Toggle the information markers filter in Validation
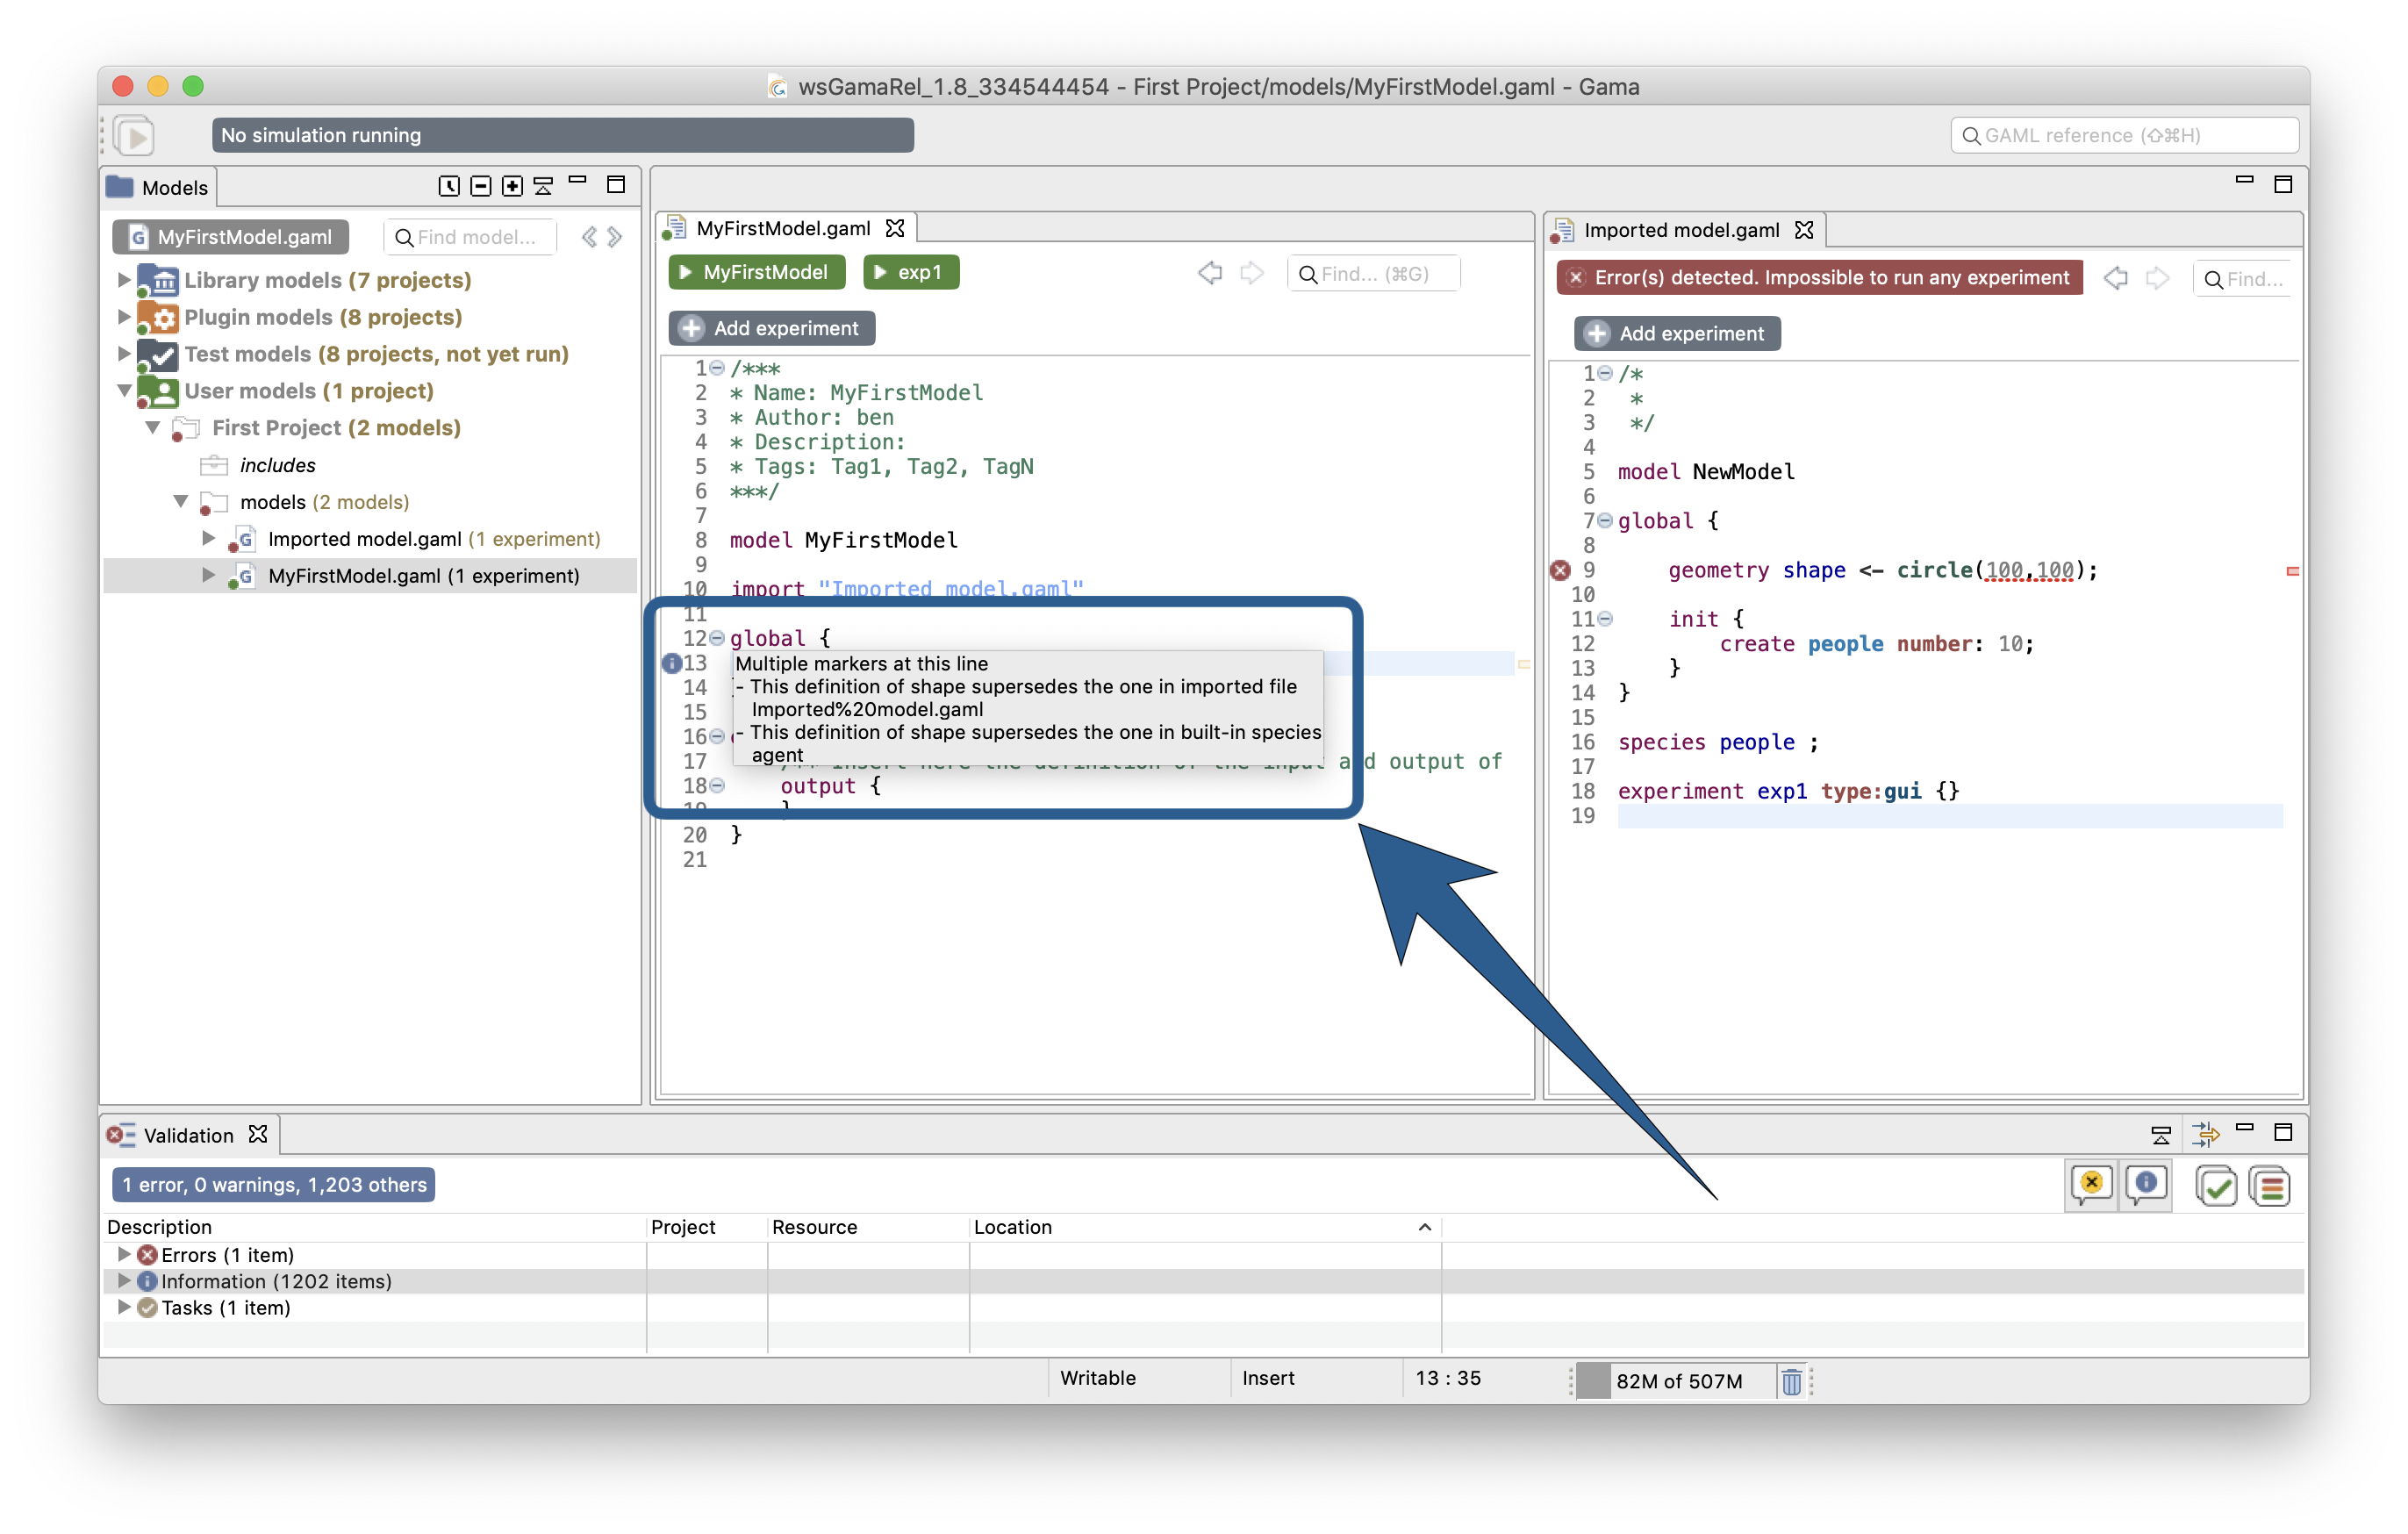Image resolution: width=2408 pixels, height=1534 pixels. tap(2146, 1186)
